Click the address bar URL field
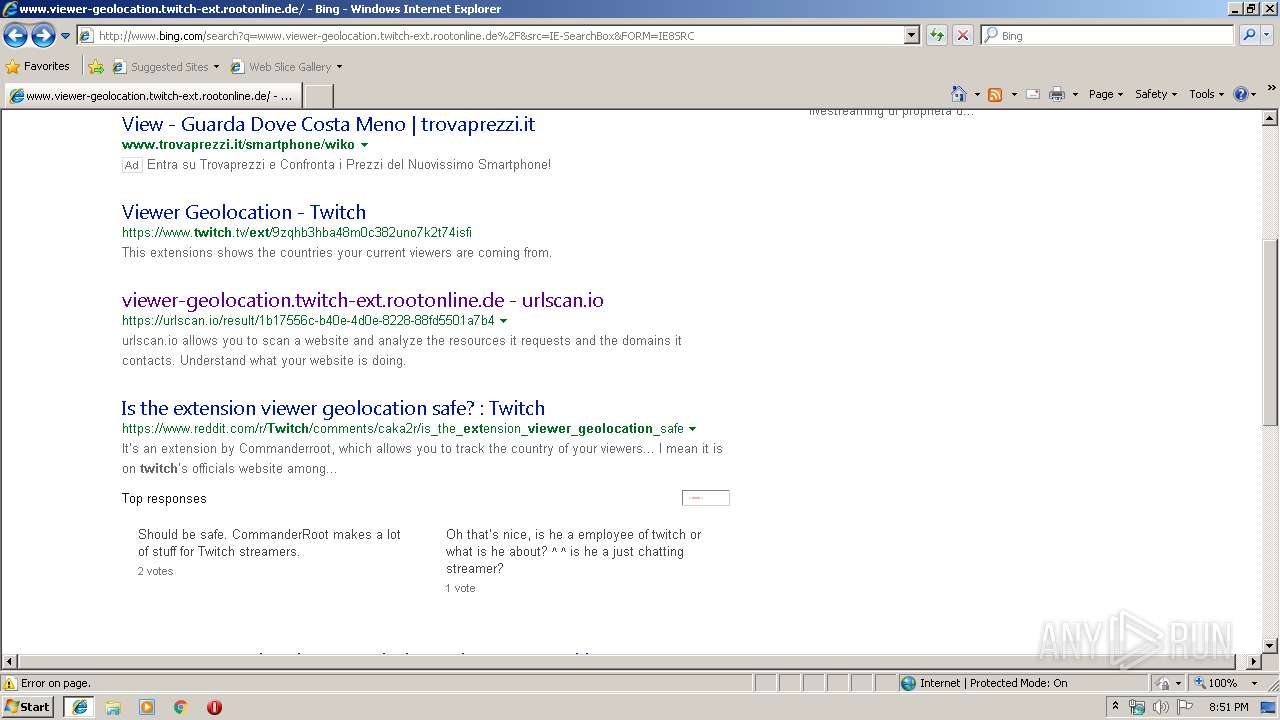 pos(490,36)
